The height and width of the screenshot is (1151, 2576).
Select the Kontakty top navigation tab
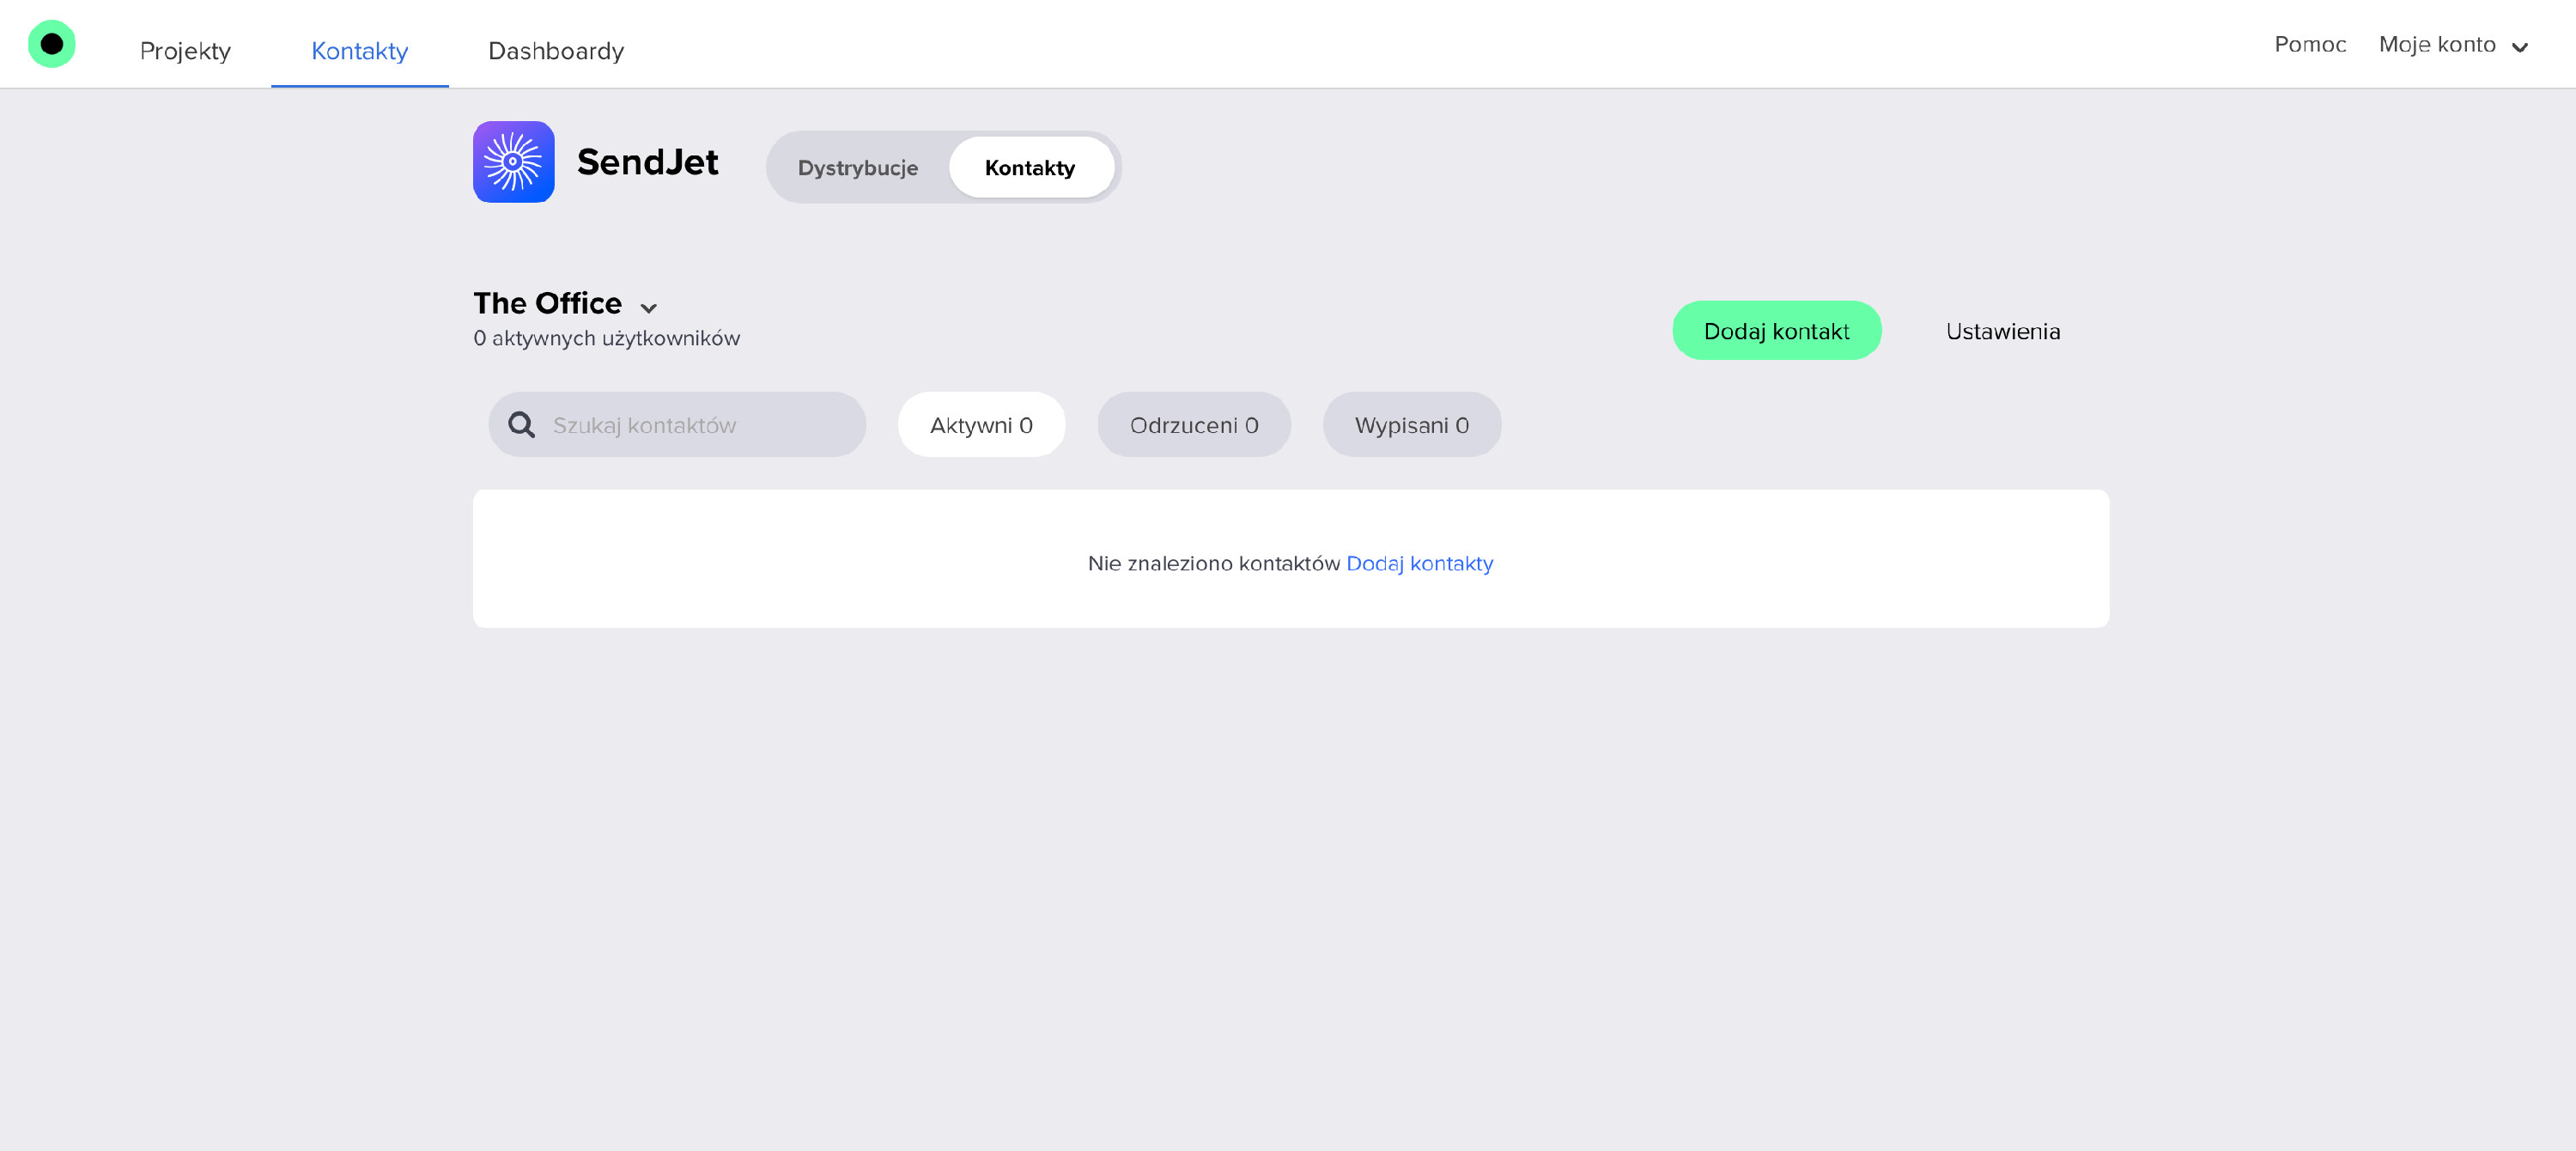pyautogui.click(x=359, y=51)
